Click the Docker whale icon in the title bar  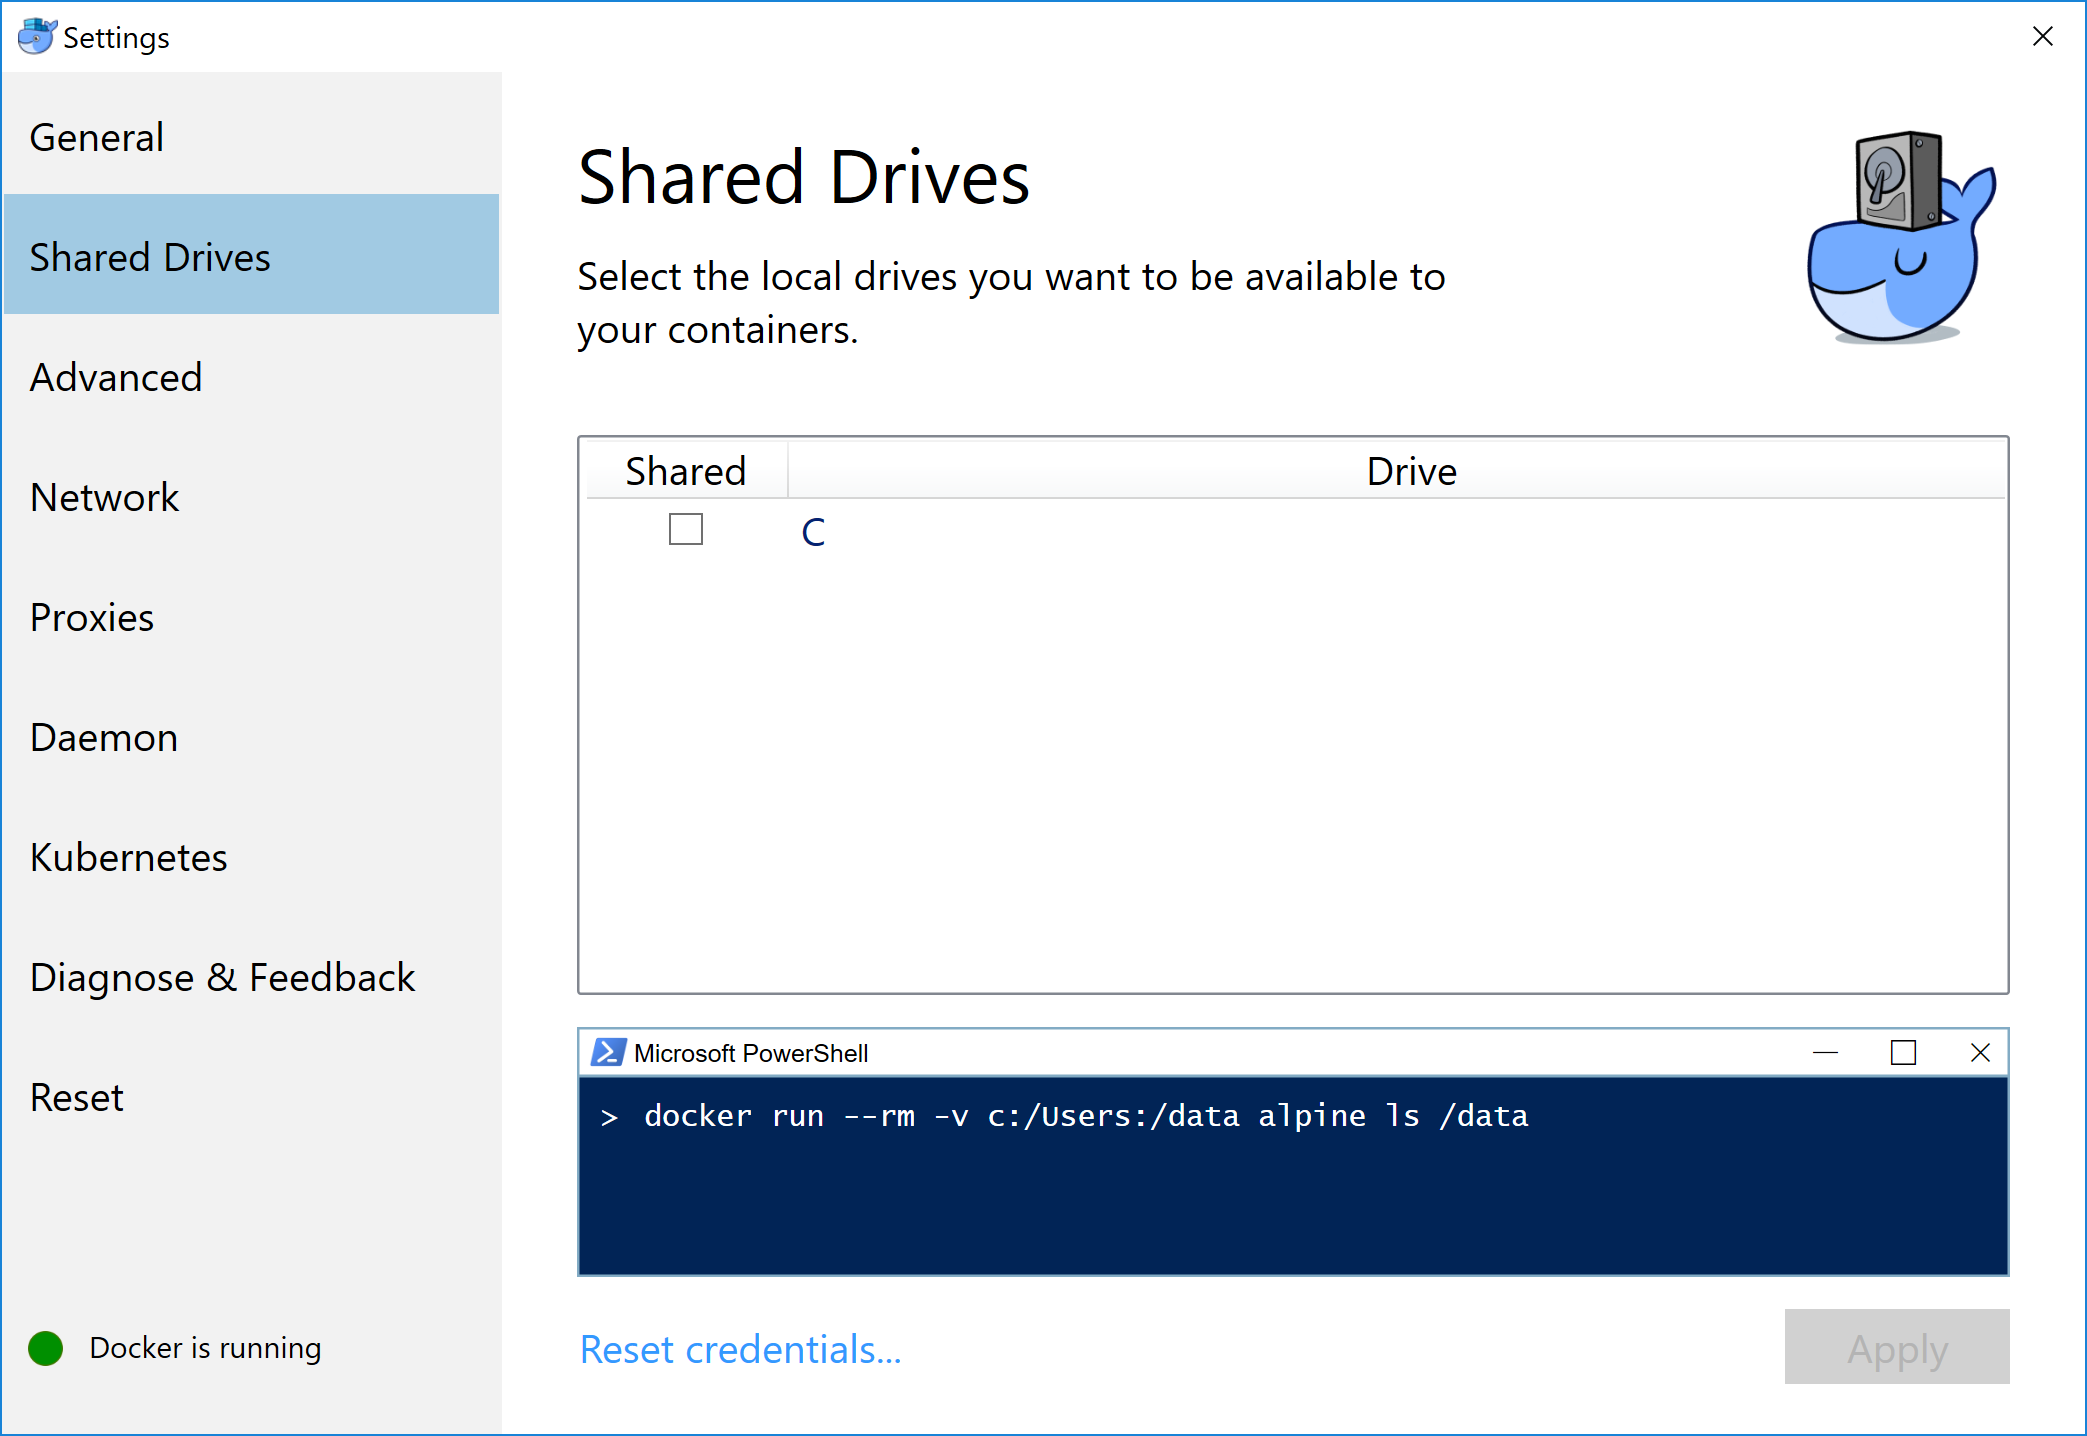coord(33,35)
